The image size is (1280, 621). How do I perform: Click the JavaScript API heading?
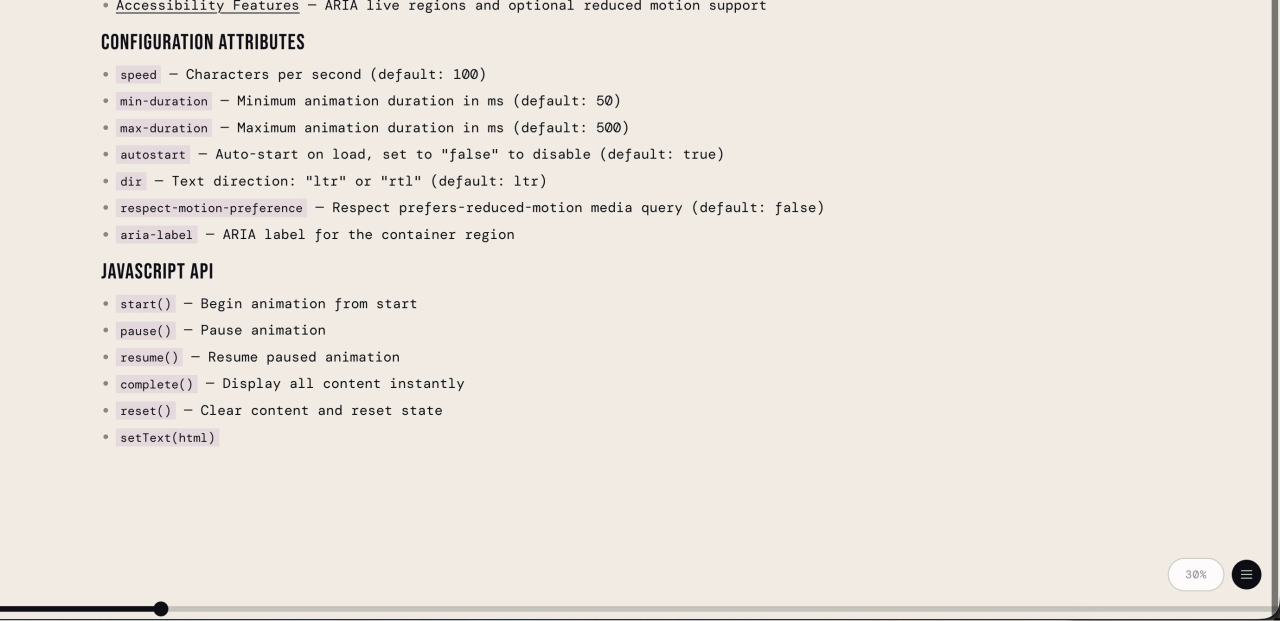(x=157, y=272)
